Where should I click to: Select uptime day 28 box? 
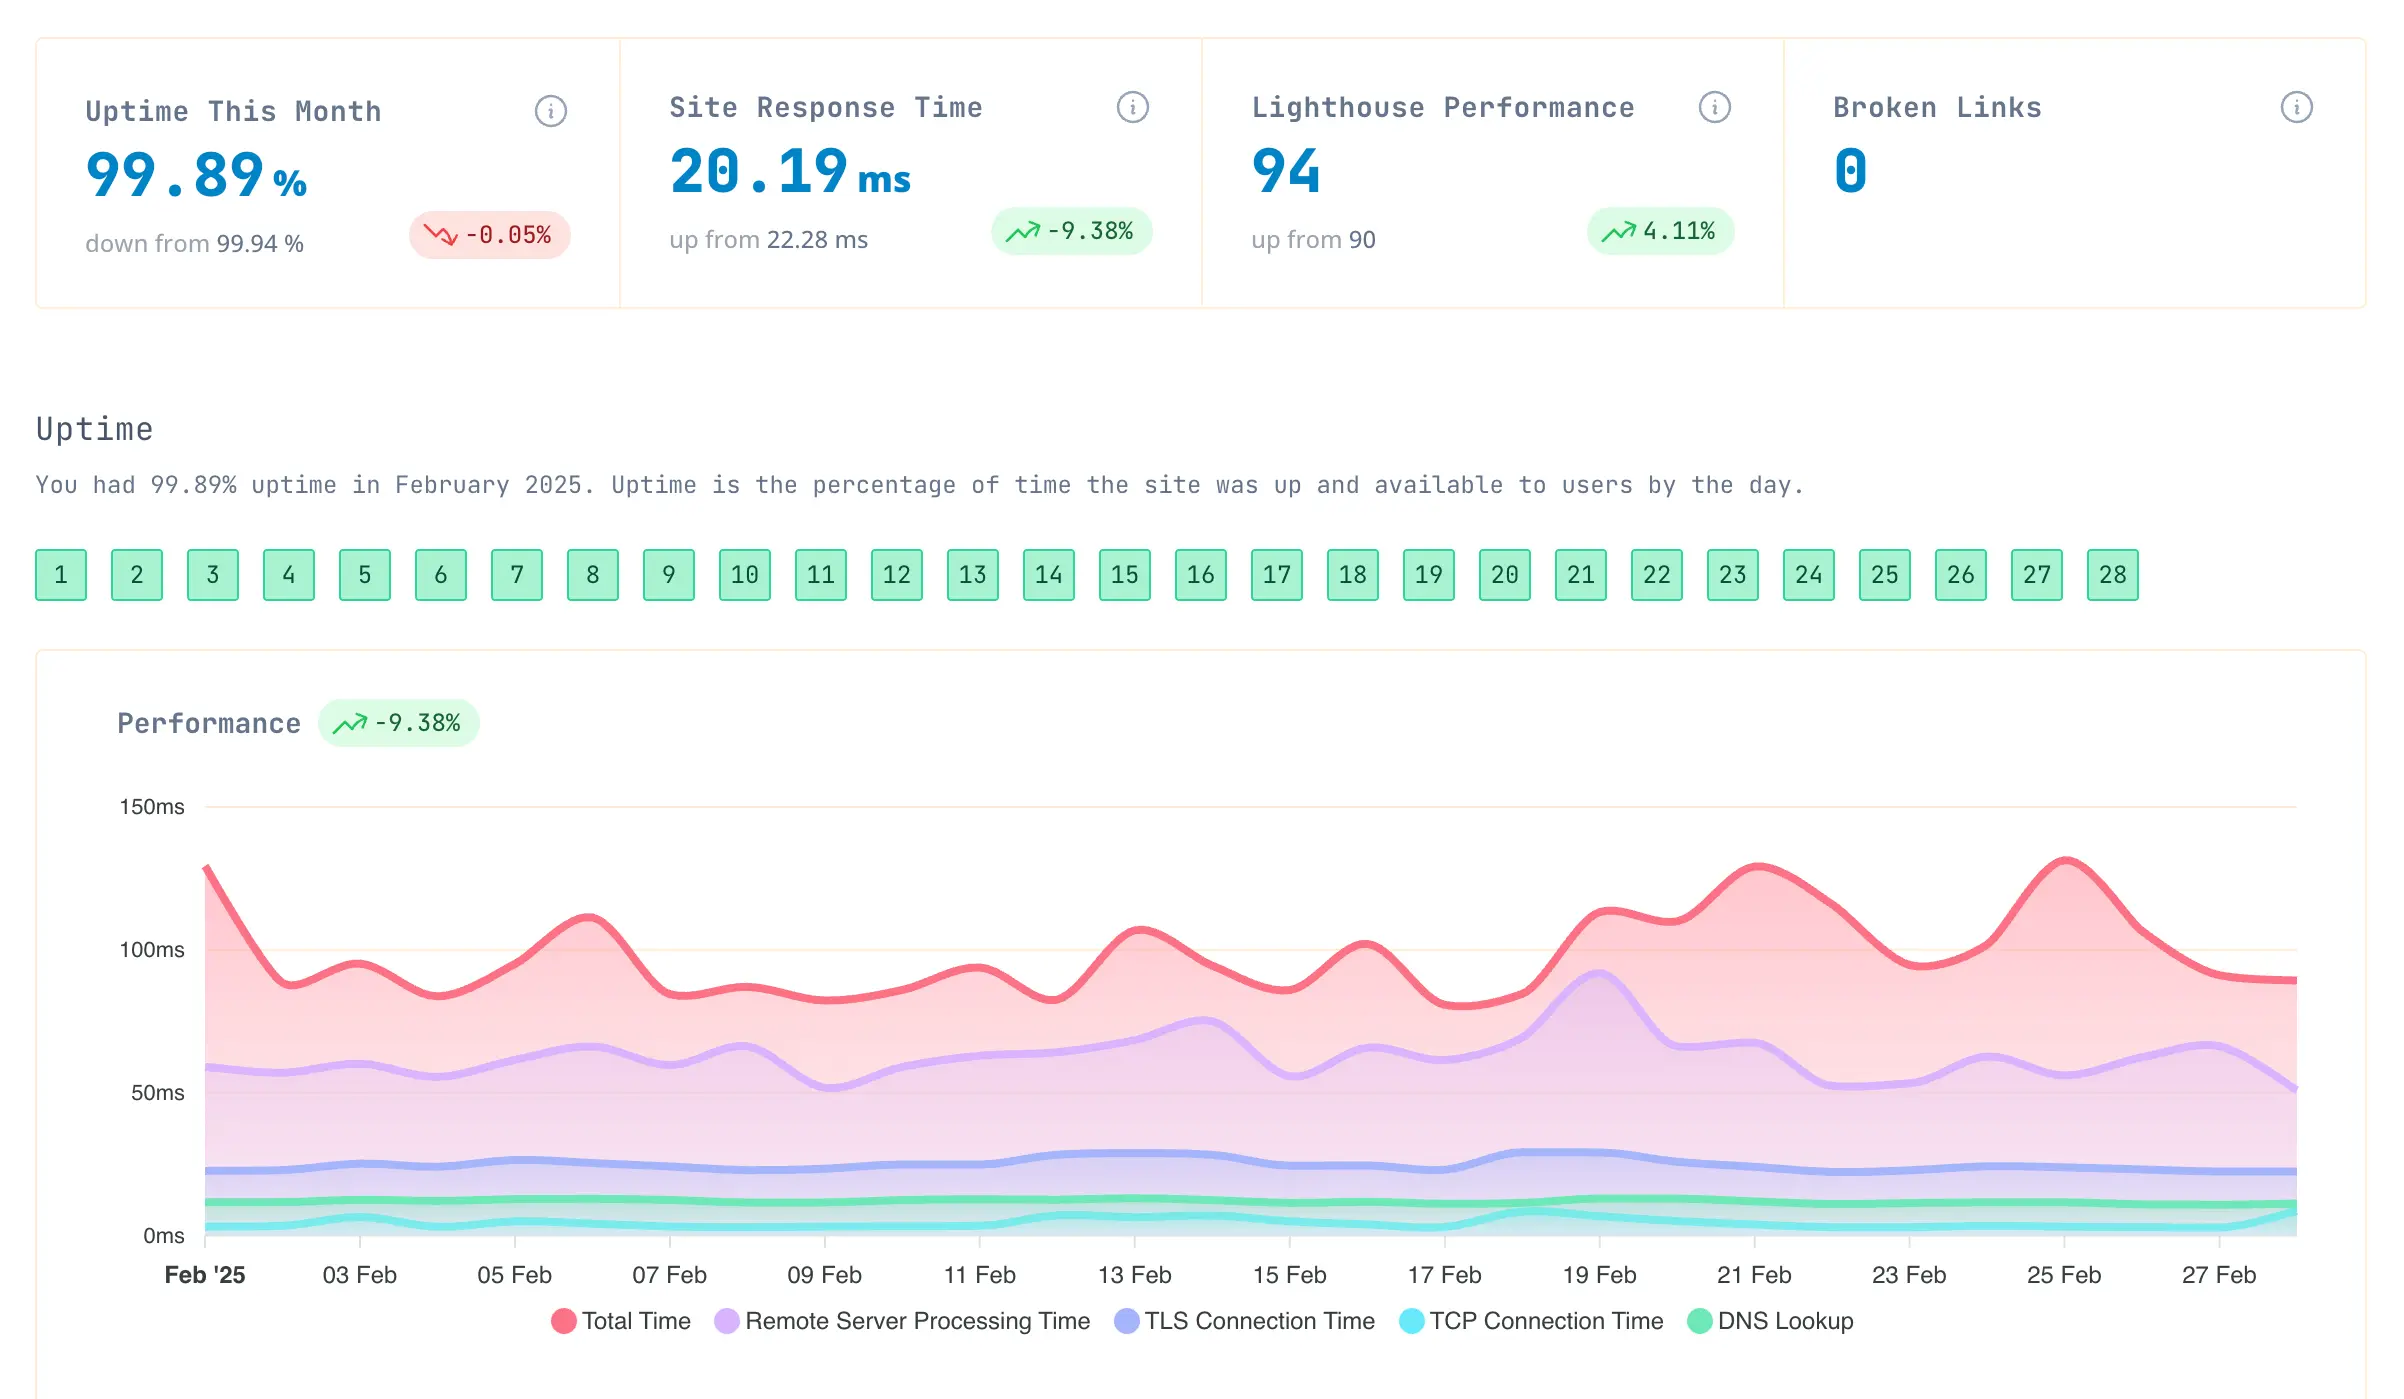click(2113, 575)
